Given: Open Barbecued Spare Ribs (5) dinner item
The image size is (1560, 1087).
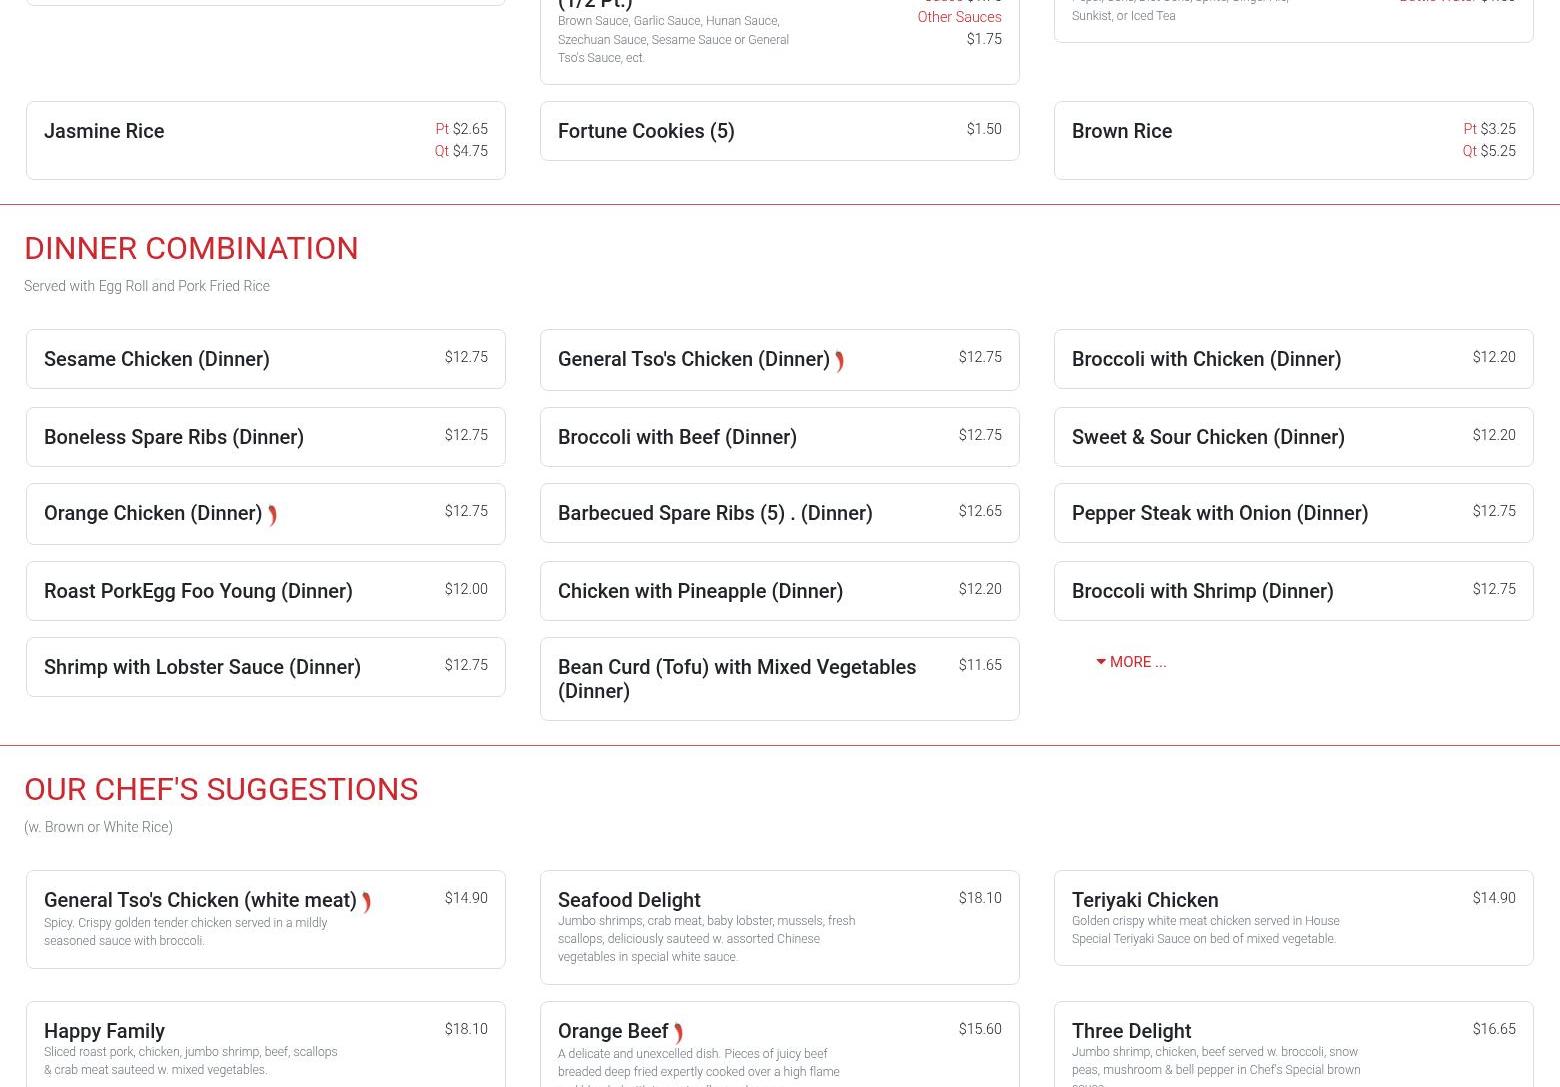Looking at the screenshot, I should (714, 513).
